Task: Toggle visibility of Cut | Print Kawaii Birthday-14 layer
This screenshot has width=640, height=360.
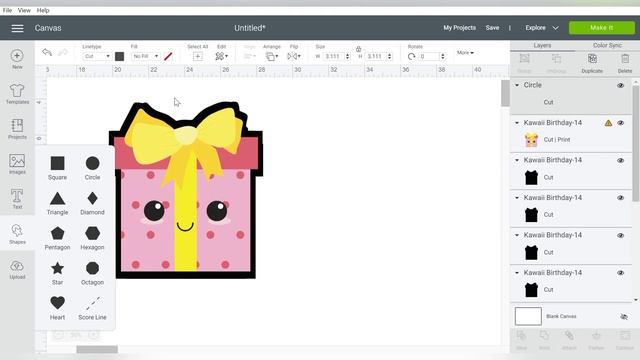Action: click(620, 123)
